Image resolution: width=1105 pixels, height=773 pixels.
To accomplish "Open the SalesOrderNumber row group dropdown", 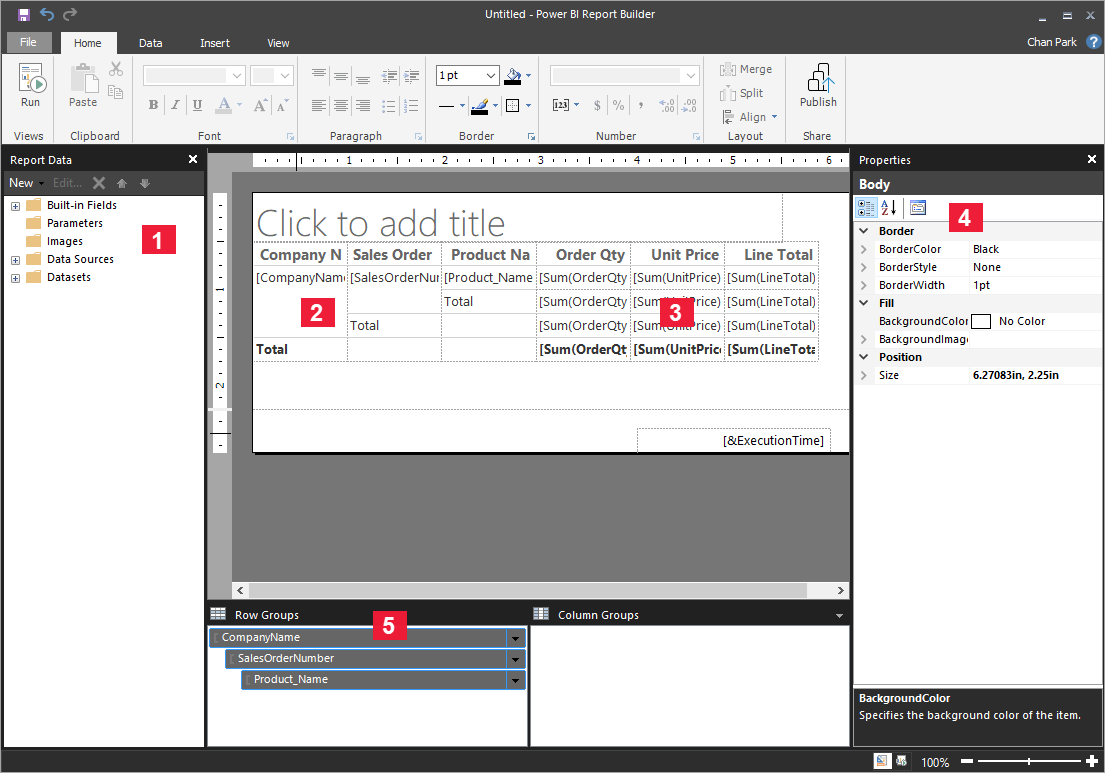I will [516, 659].
